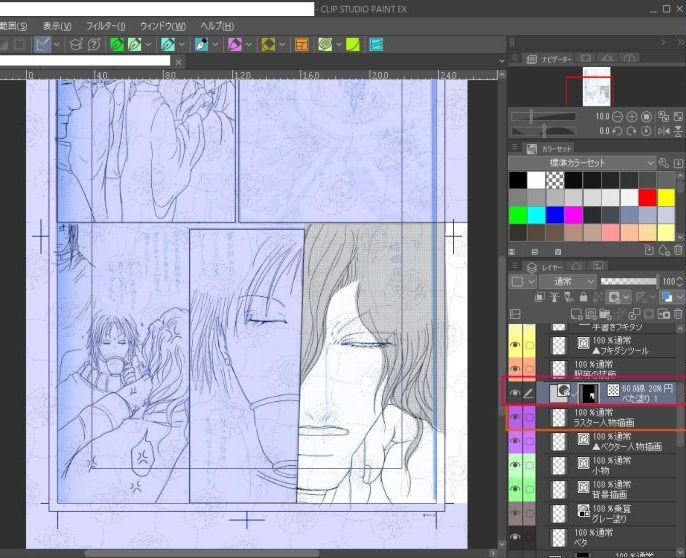The width and height of the screenshot is (686, 558).
Task: Flip canvas horizontally in Navigator
Action: pyautogui.click(x=661, y=131)
